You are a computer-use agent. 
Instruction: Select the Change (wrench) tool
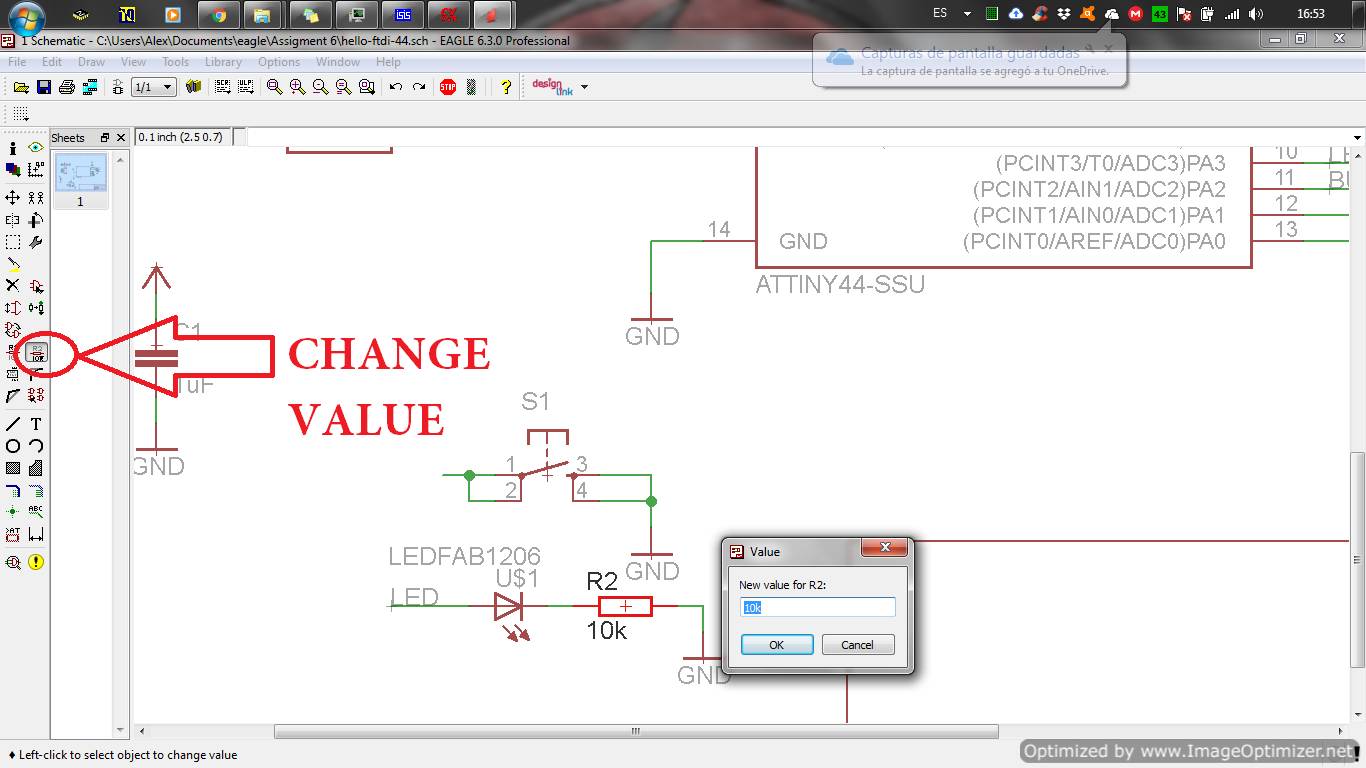pyautogui.click(x=36, y=242)
